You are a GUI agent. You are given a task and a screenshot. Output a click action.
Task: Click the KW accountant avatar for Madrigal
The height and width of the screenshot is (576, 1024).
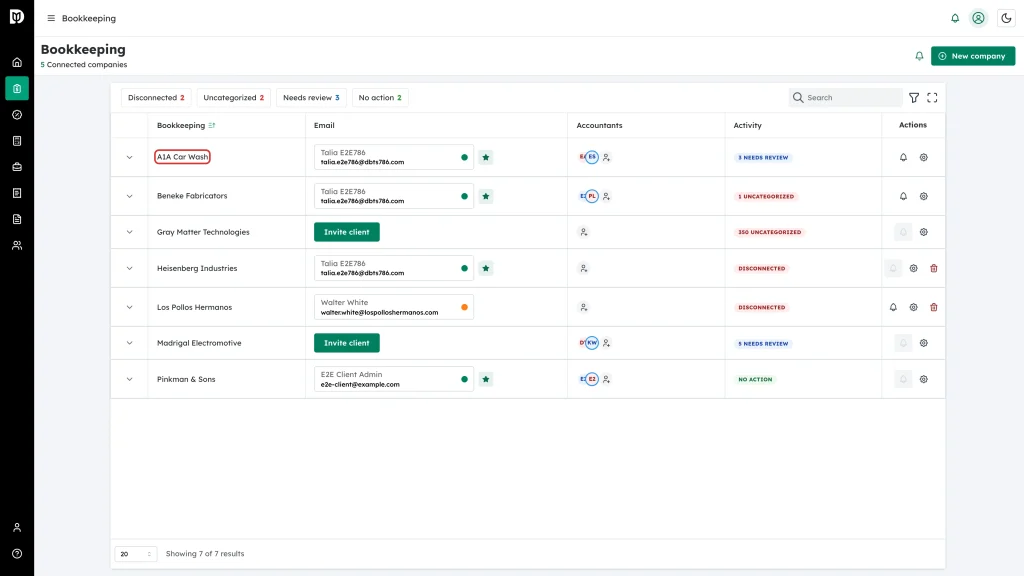pos(592,344)
